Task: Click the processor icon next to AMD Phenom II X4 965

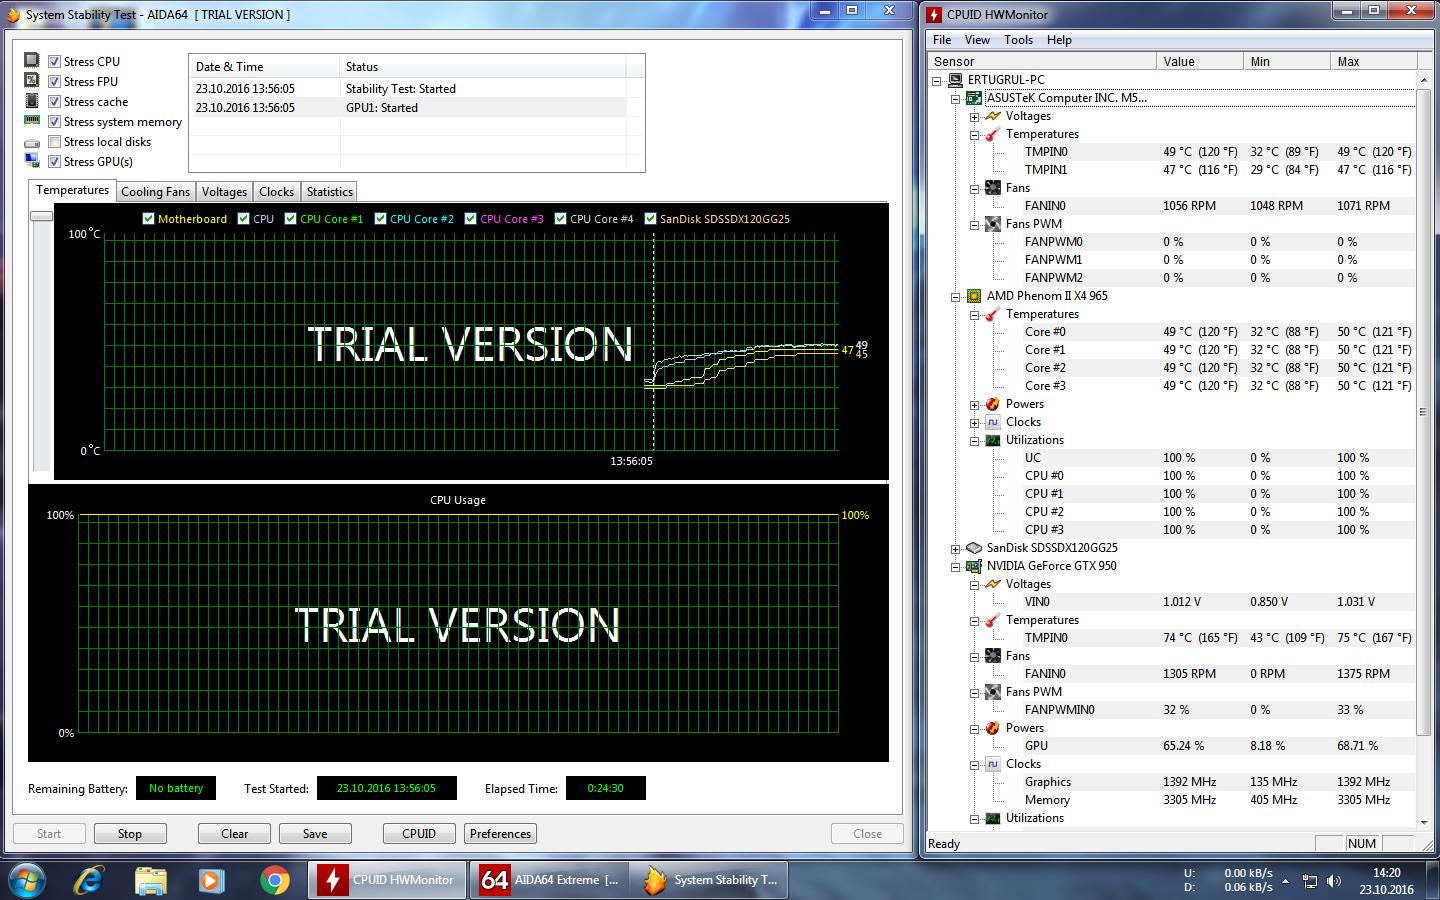Action: [x=974, y=296]
